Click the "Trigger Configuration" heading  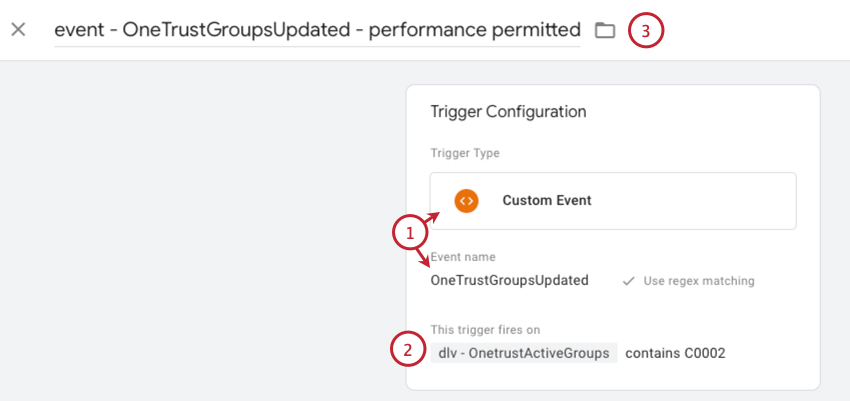coord(508,112)
